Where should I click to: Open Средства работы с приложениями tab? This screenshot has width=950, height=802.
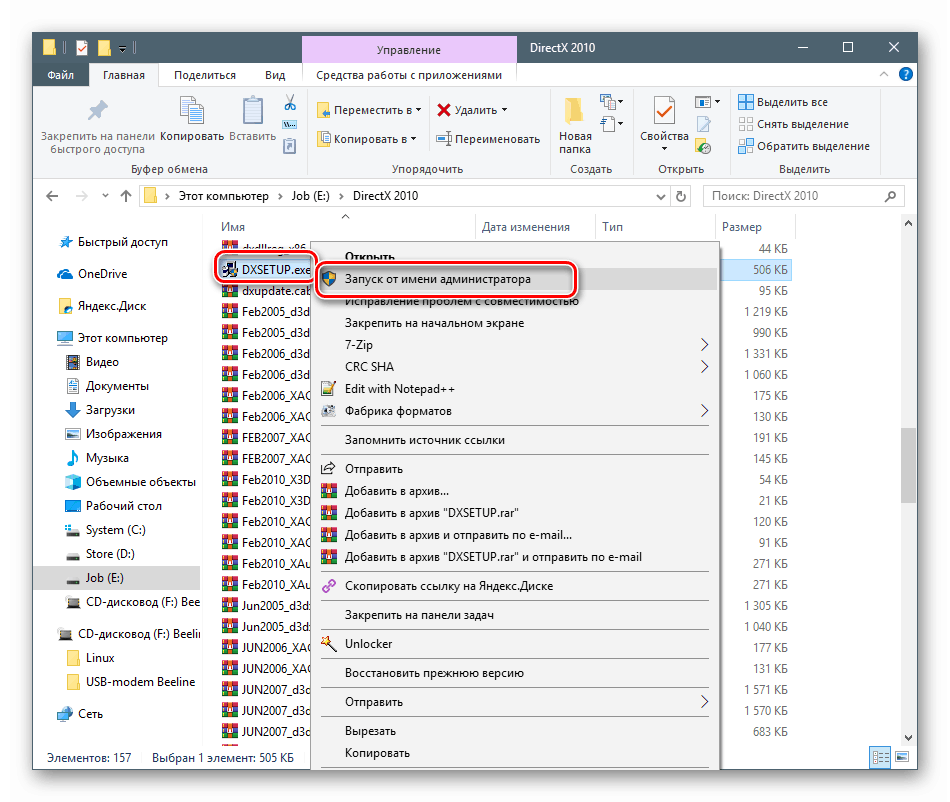(x=409, y=75)
